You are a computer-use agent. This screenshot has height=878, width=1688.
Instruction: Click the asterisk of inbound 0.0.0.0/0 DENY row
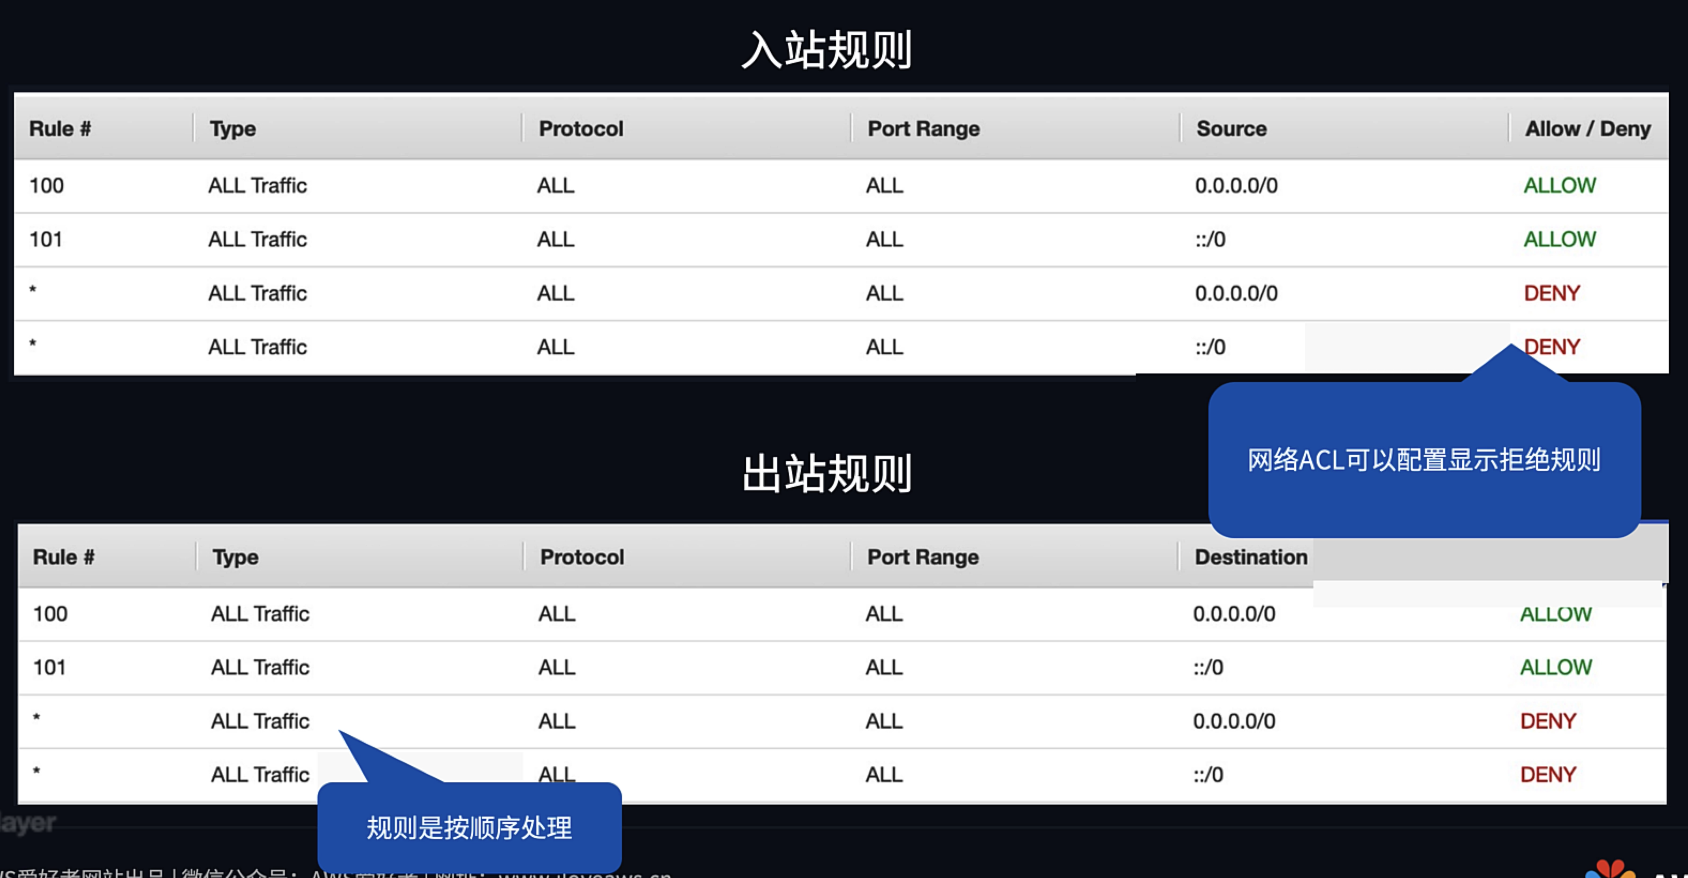(x=33, y=290)
